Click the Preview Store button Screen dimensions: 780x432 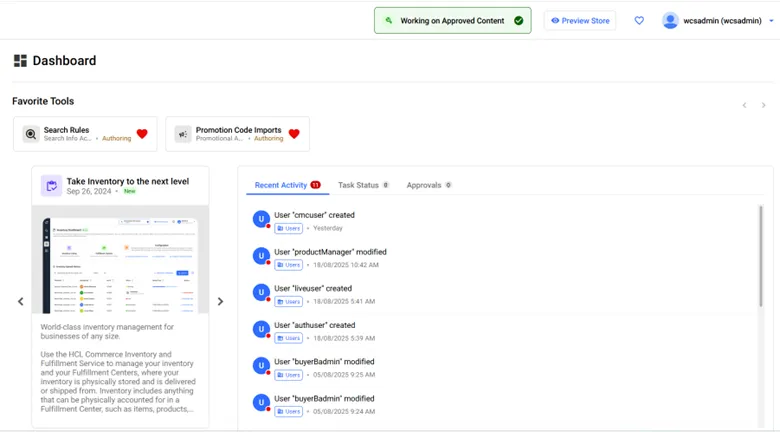click(580, 20)
